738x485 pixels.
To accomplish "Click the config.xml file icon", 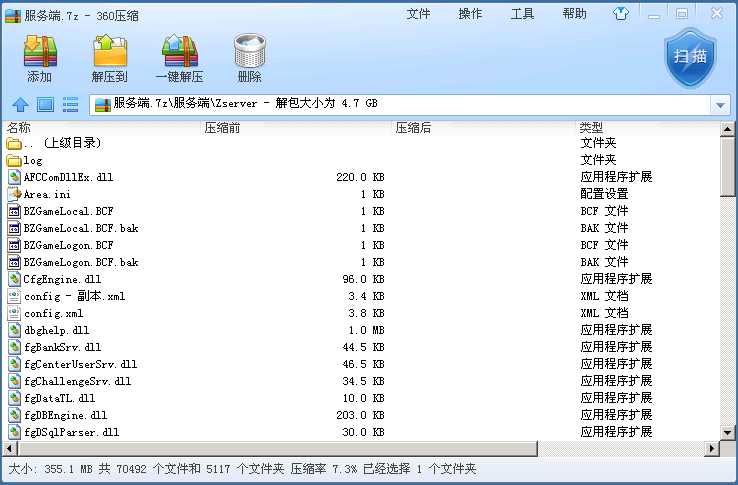I will (x=15, y=313).
